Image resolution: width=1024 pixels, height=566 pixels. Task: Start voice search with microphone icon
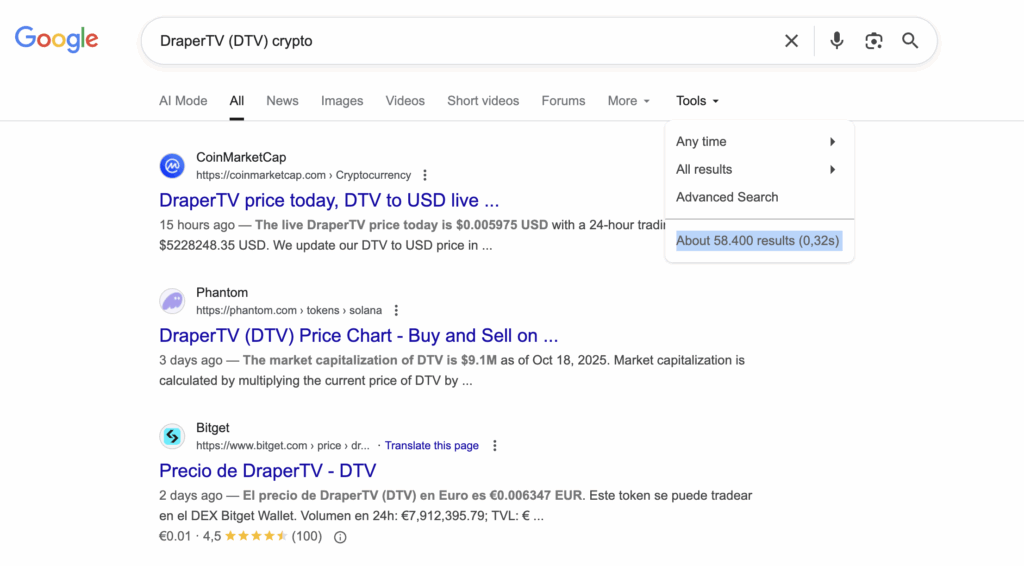(836, 41)
